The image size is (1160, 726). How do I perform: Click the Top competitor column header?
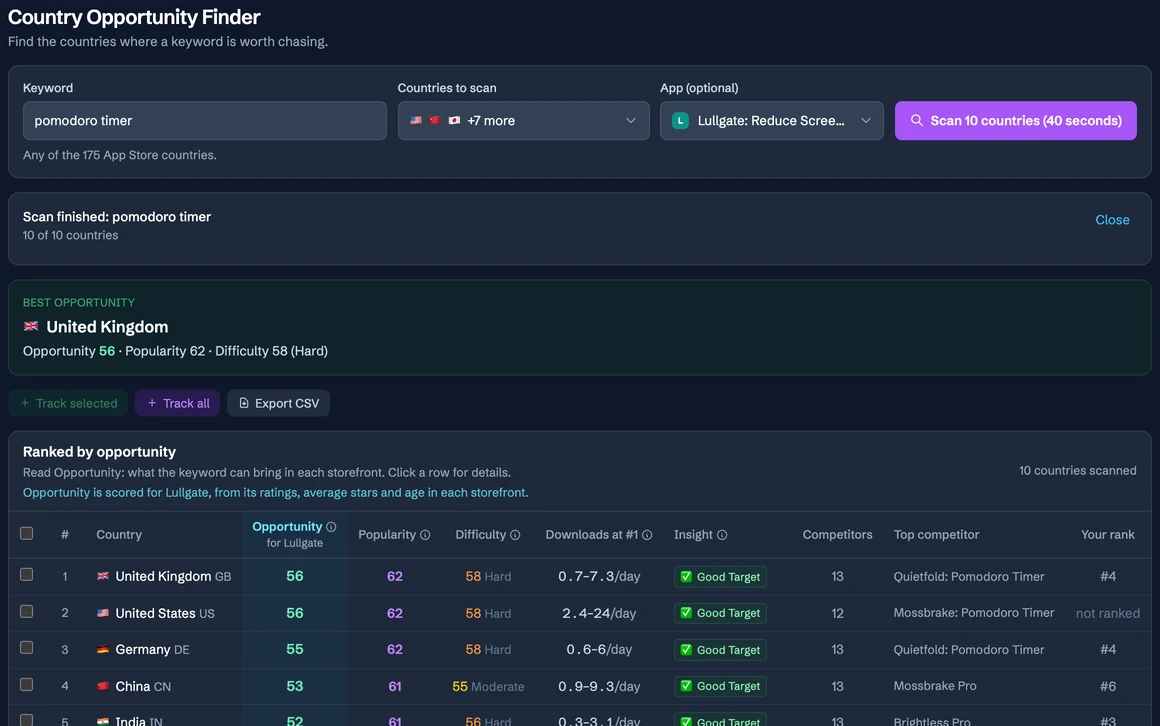click(936, 535)
